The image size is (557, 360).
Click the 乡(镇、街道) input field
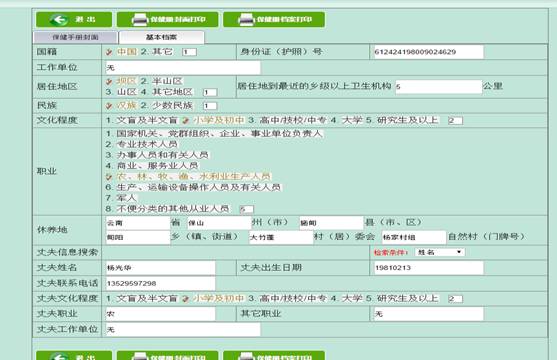[138, 237]
